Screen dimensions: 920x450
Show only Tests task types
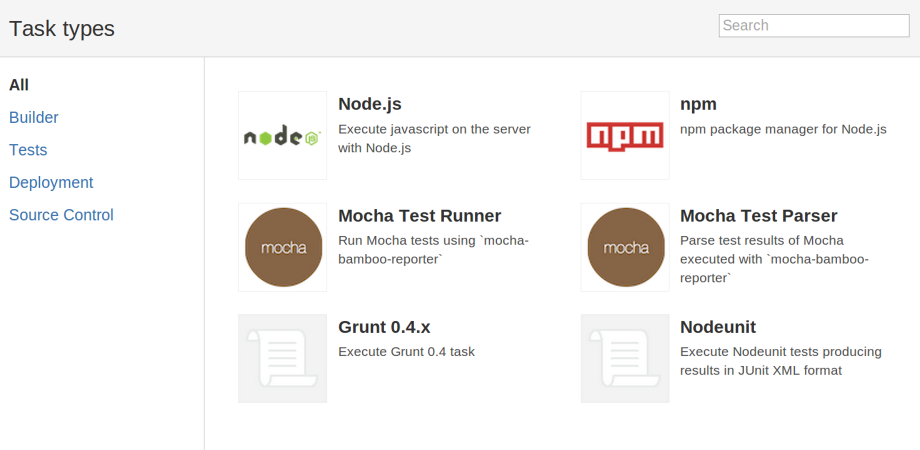pos(28,150)
